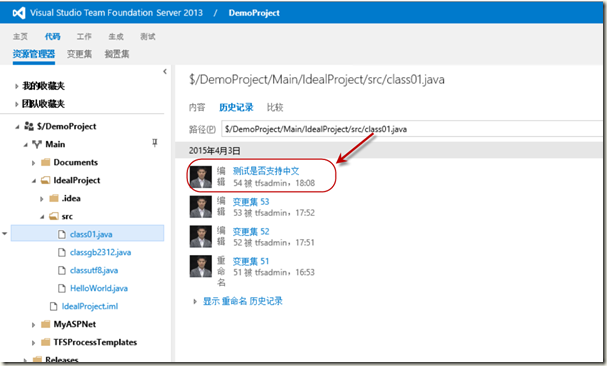Click the Visual Studio logo icon
This screenshot has width=607, height=366.
click(x=19, y=13)
